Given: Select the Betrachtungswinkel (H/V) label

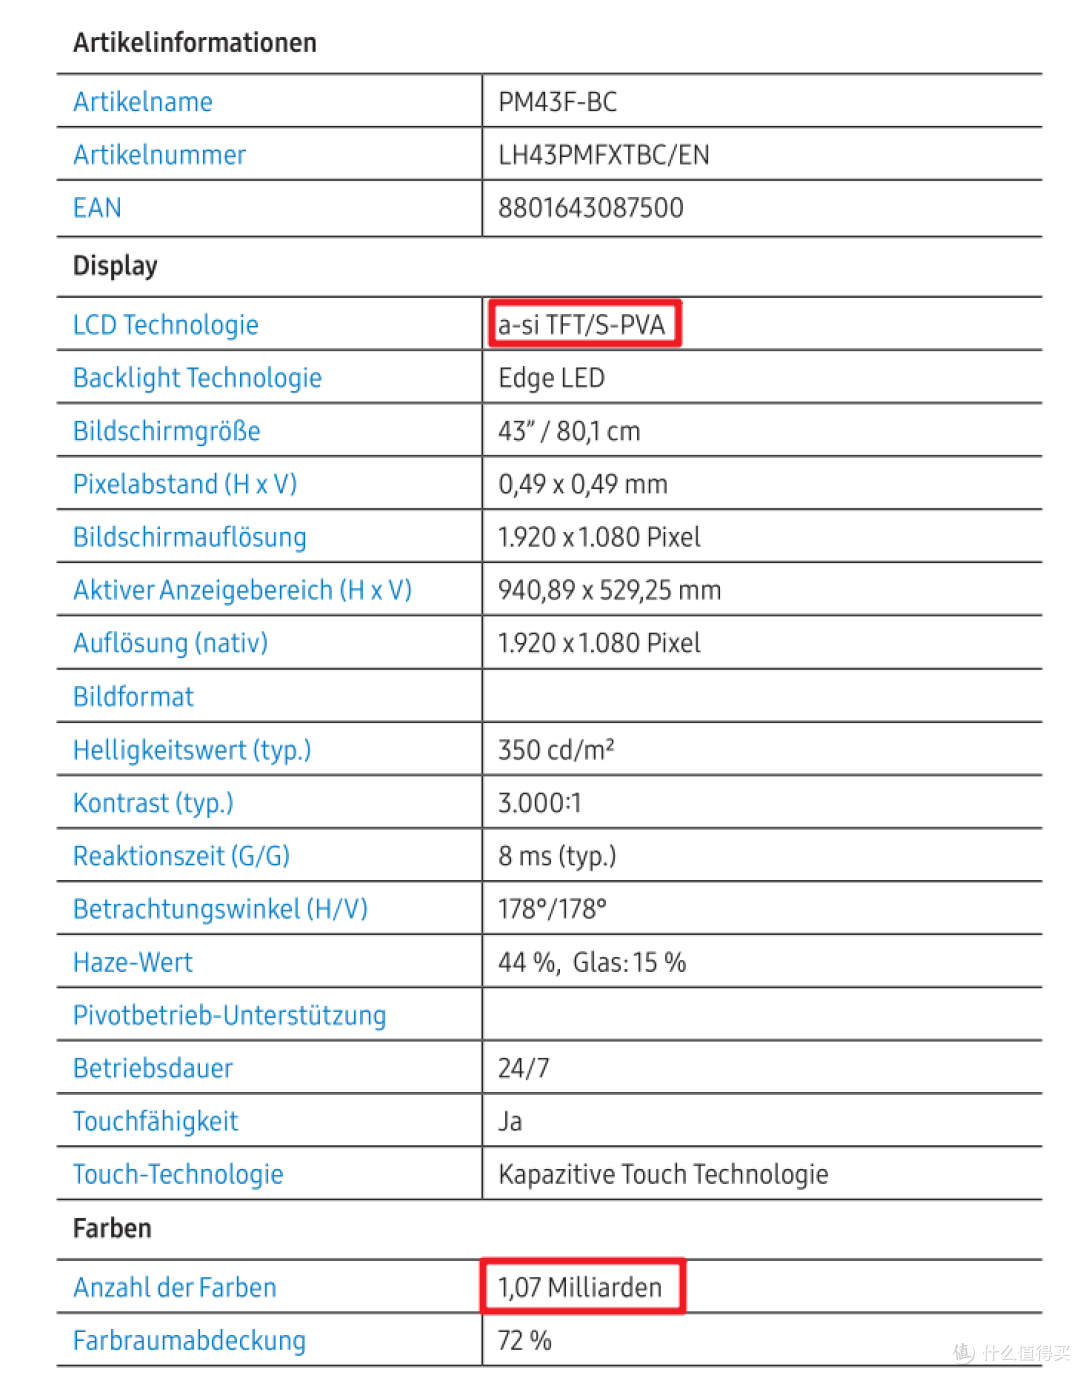Looking at the screenshot, I should pyautogui.click(x=220, y=909).
